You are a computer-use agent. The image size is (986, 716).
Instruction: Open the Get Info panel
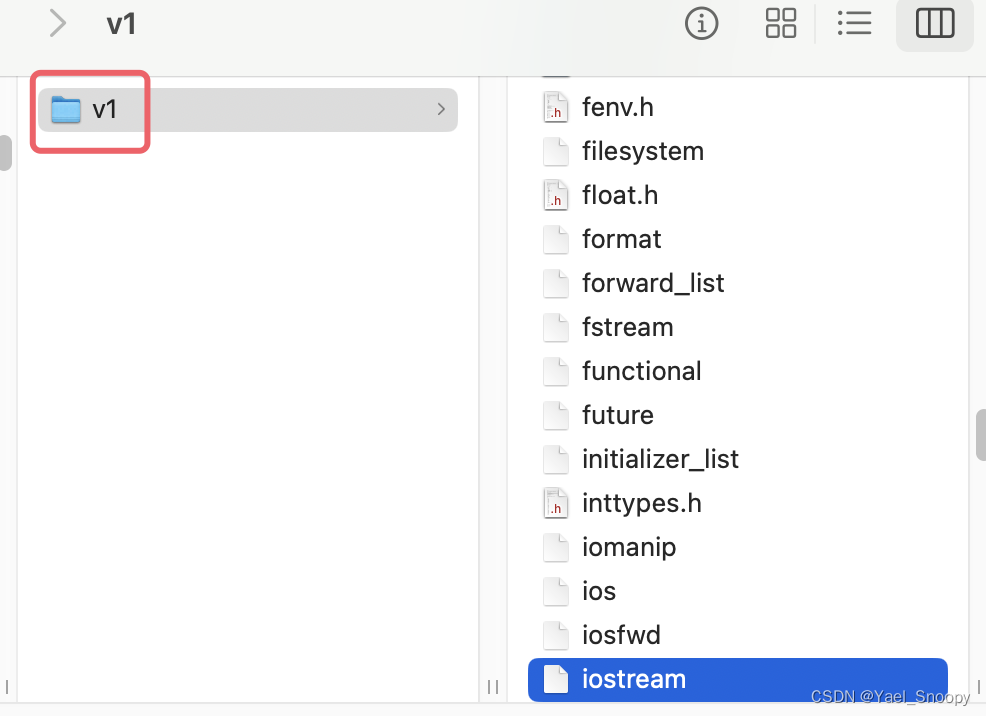[x=701, y=24]
